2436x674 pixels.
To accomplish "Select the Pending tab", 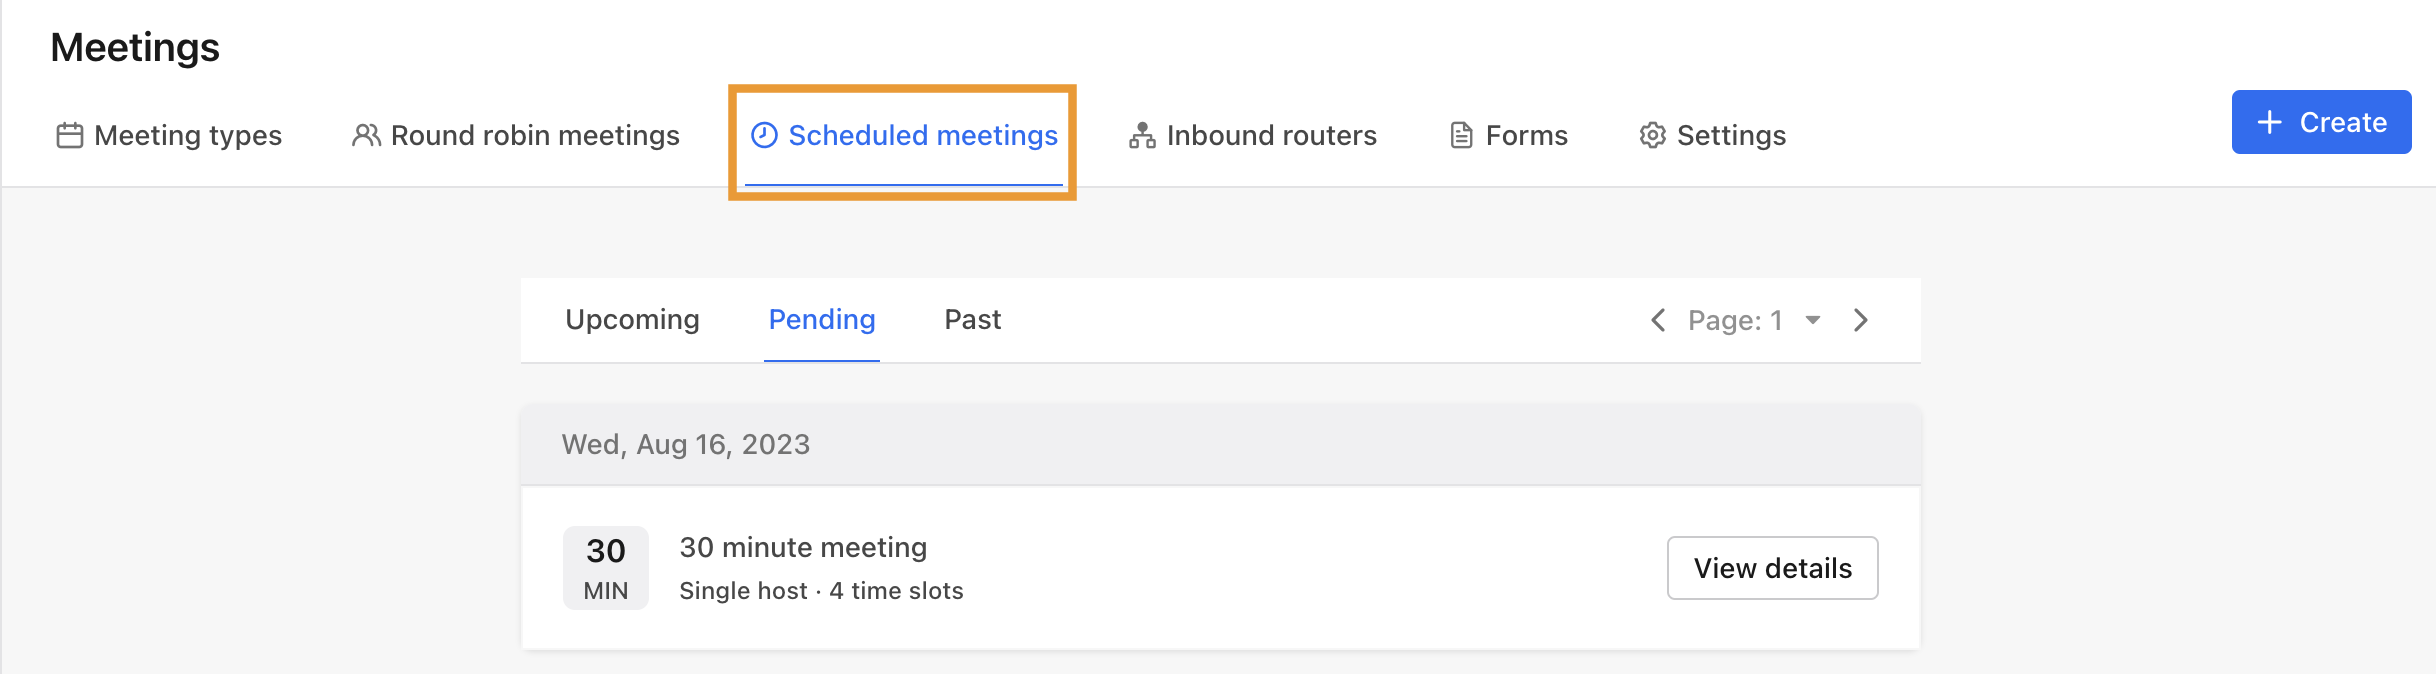I will (821, 319).
